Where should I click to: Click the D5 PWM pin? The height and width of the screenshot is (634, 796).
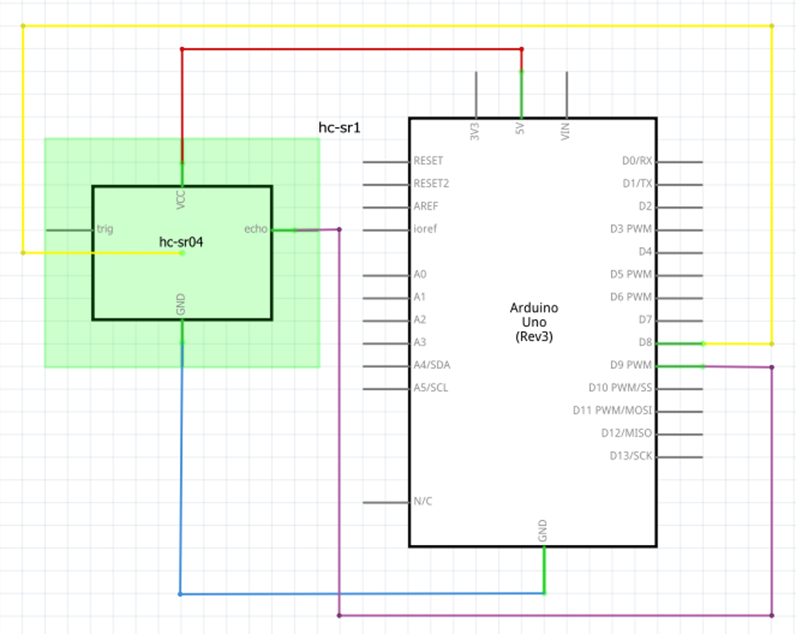tap(680, 276)
